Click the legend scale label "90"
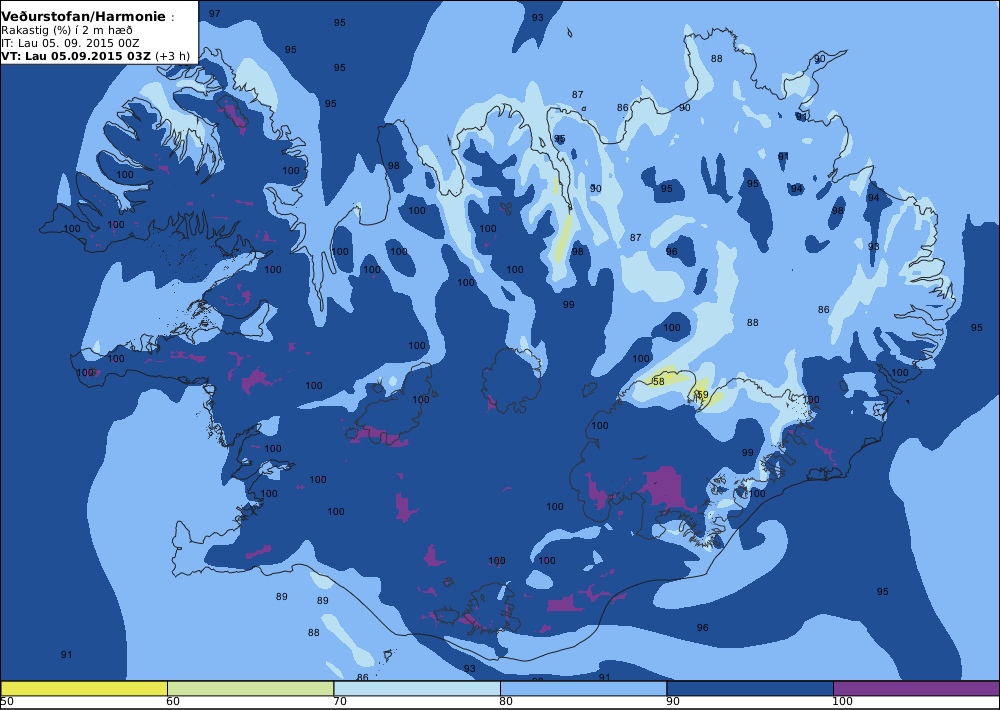This screenshot has width=1000, height=710. (673, 702)
